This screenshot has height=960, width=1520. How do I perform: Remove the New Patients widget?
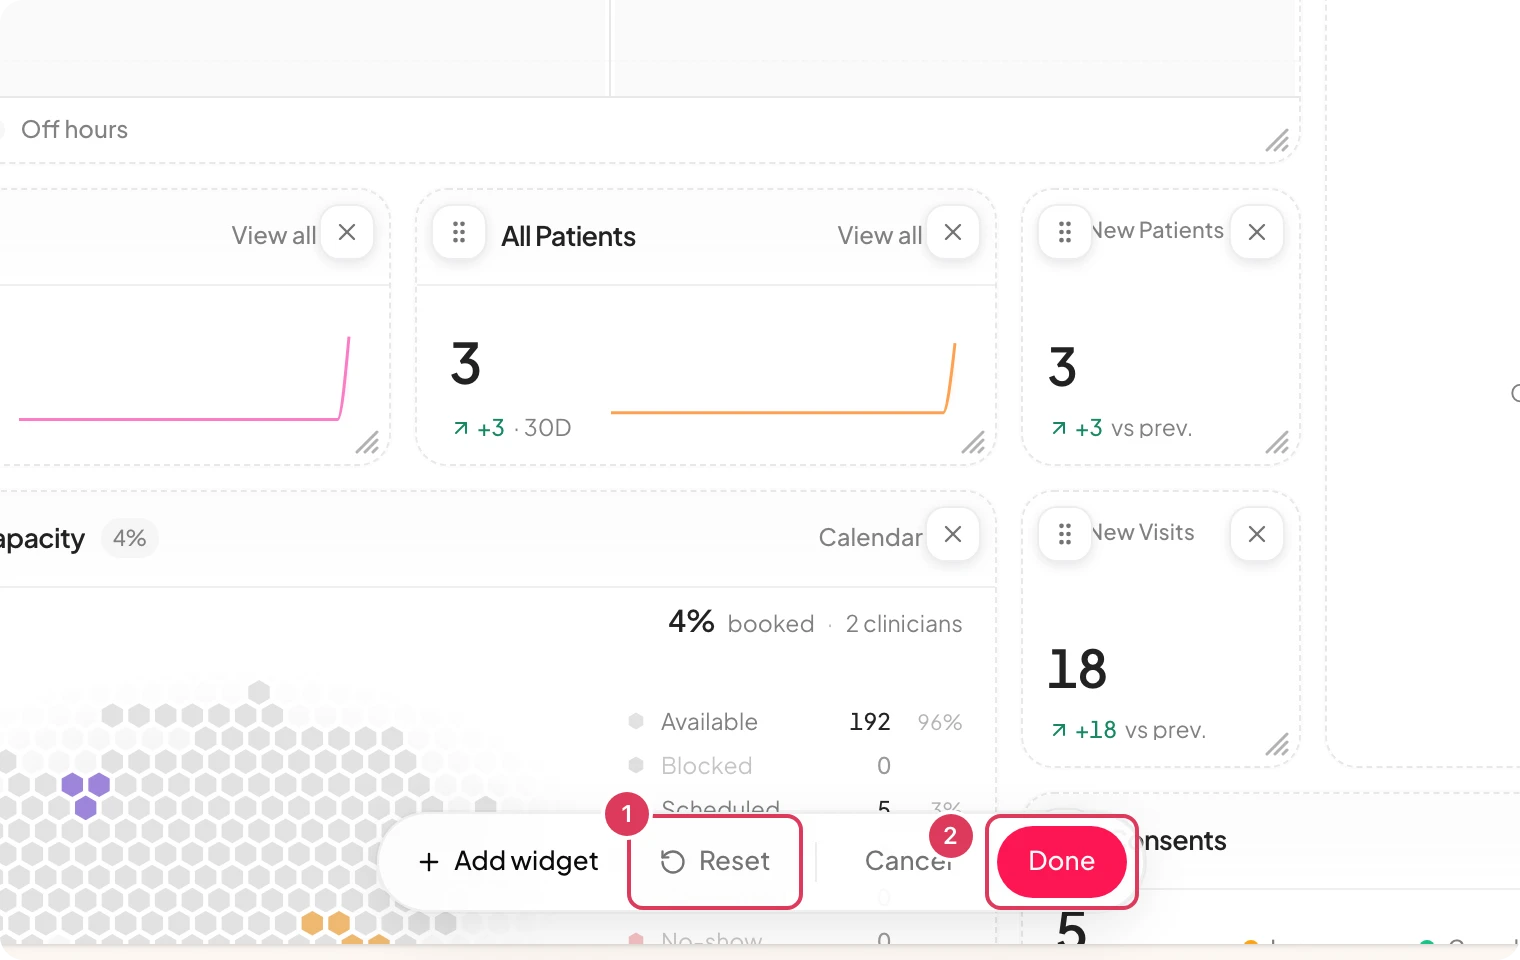(x=1257, y=232)
